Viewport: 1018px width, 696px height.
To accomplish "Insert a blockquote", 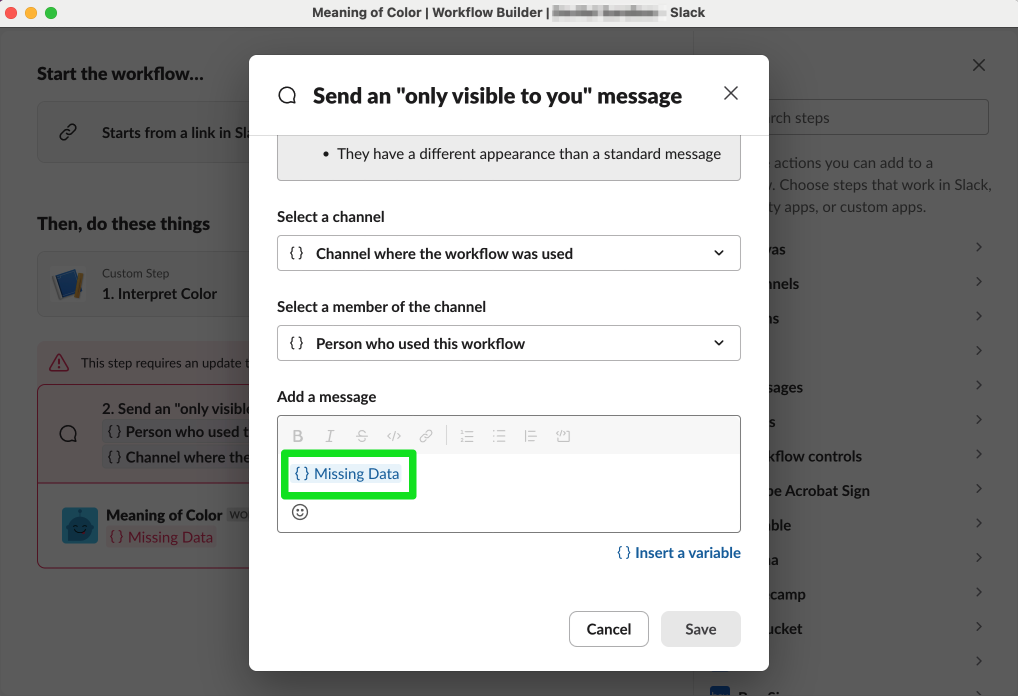I will tap(531, 435).
